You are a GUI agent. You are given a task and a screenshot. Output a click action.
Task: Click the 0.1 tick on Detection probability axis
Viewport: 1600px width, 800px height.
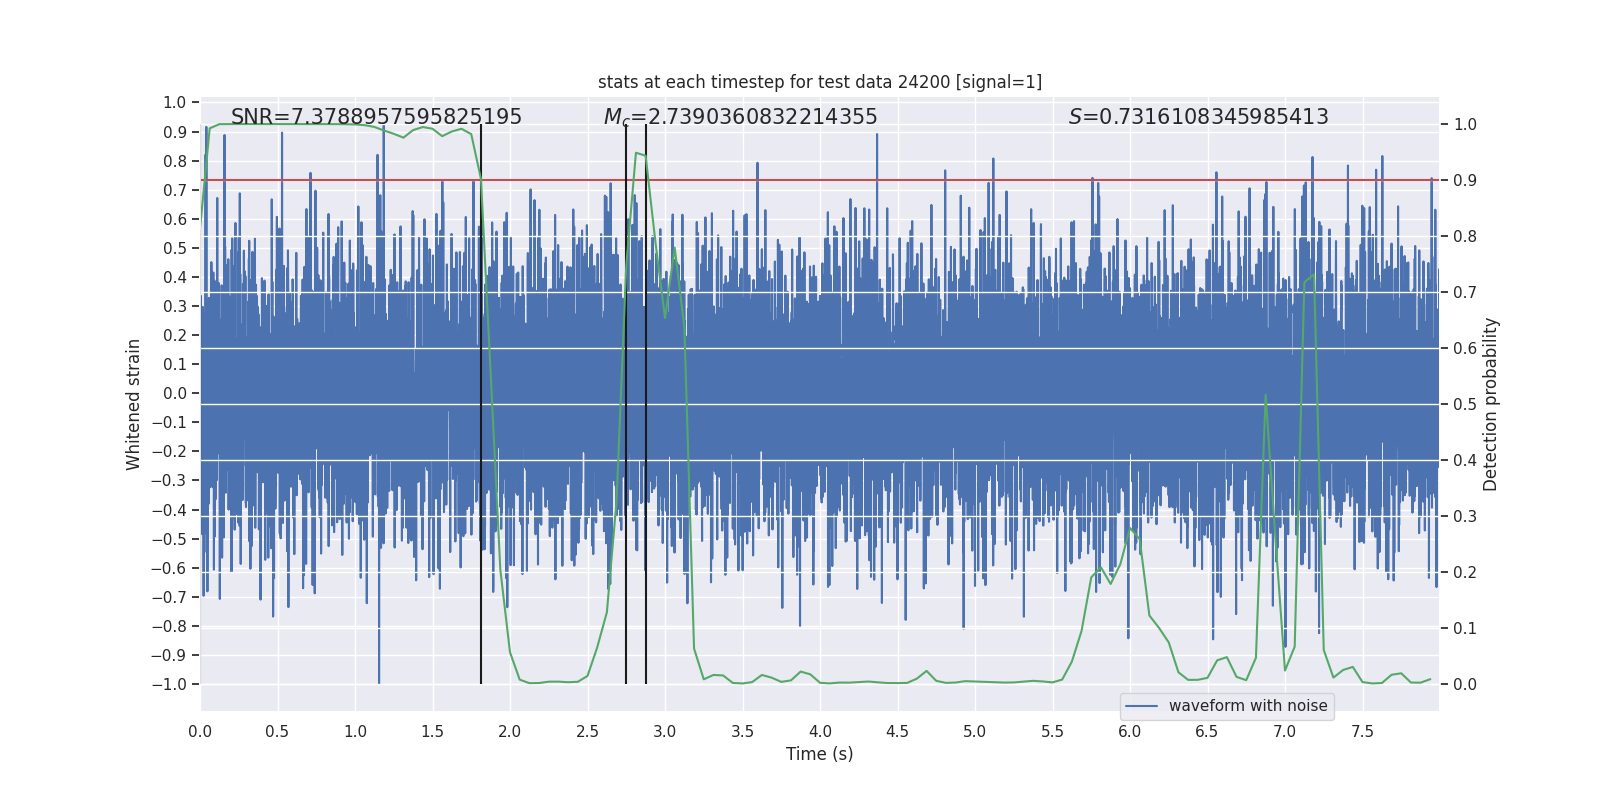pos(1465,629)
